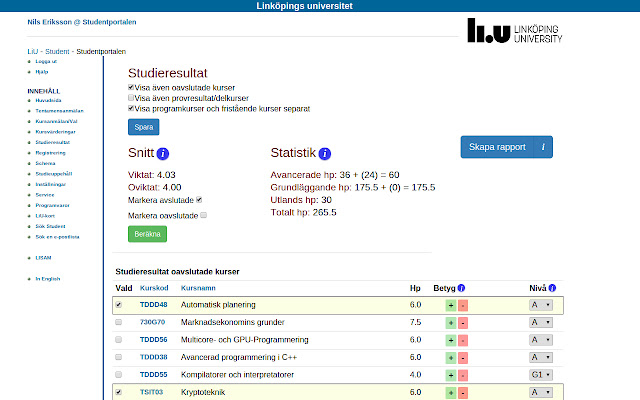Screen dimensions: 640x400
Task: Open 'Inställningar' in the sidebar
Action: pyautogui.click(x=51, y=184)
